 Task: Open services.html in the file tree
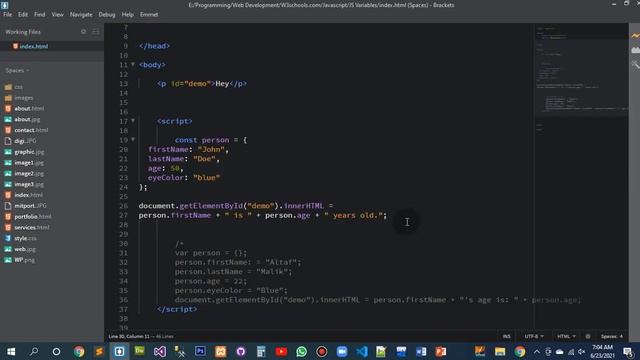(x=32, y=227)
